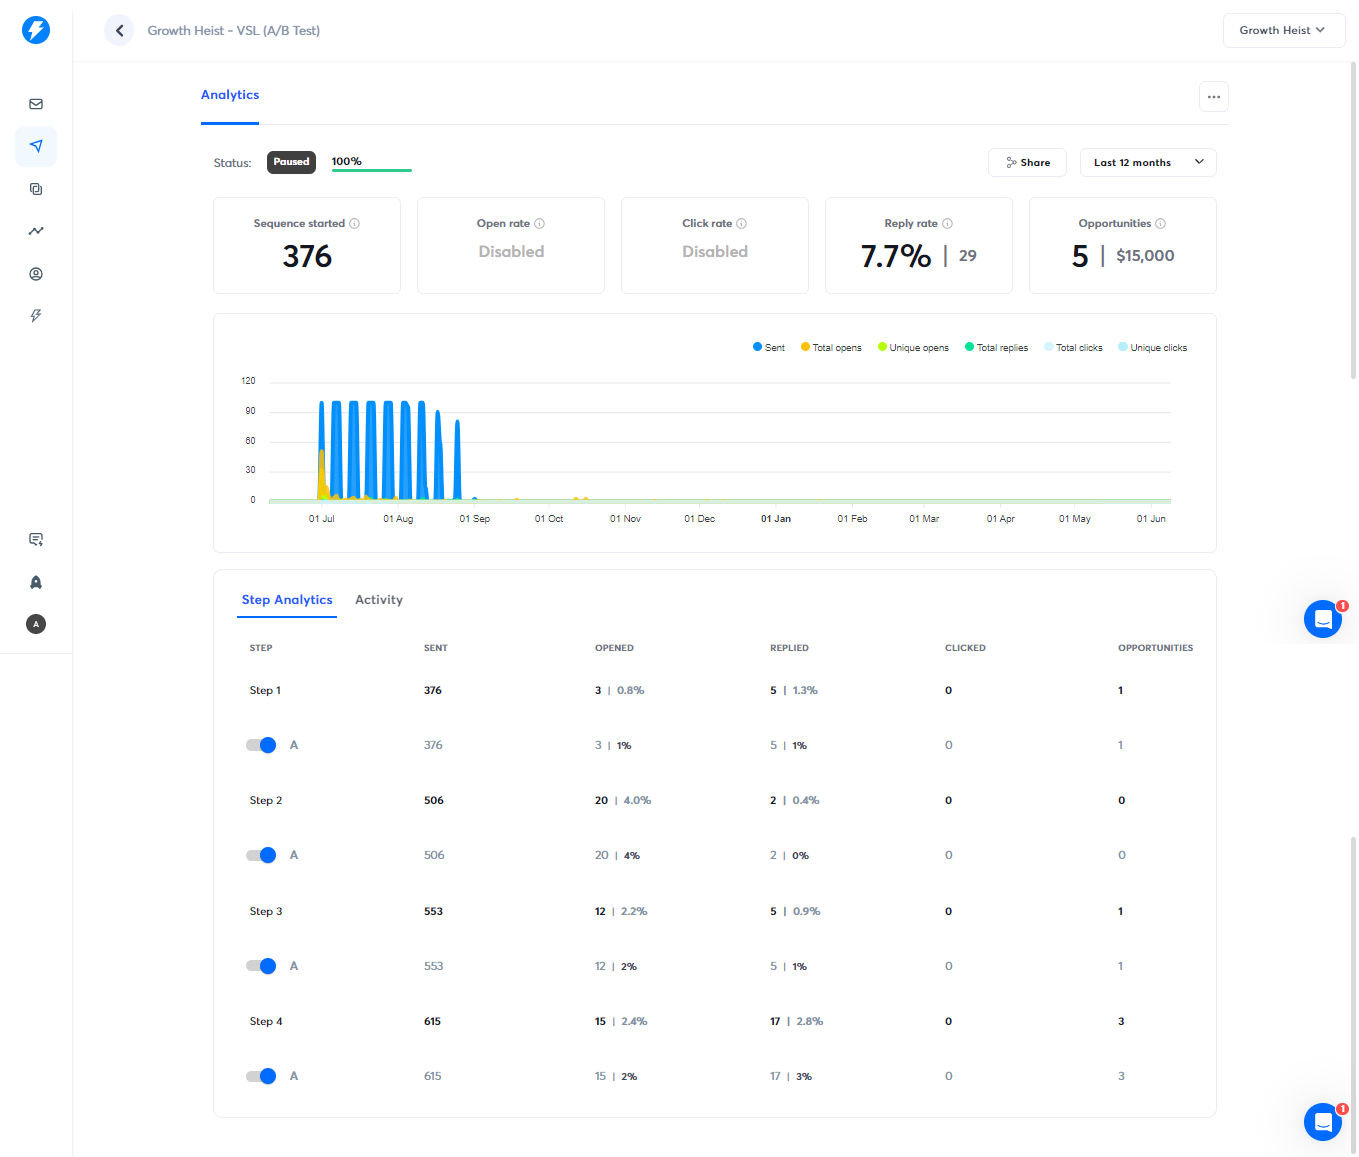1359x1157 pixels.
Task: Toggle variant A under Step 1
Action: coord(261,745)
